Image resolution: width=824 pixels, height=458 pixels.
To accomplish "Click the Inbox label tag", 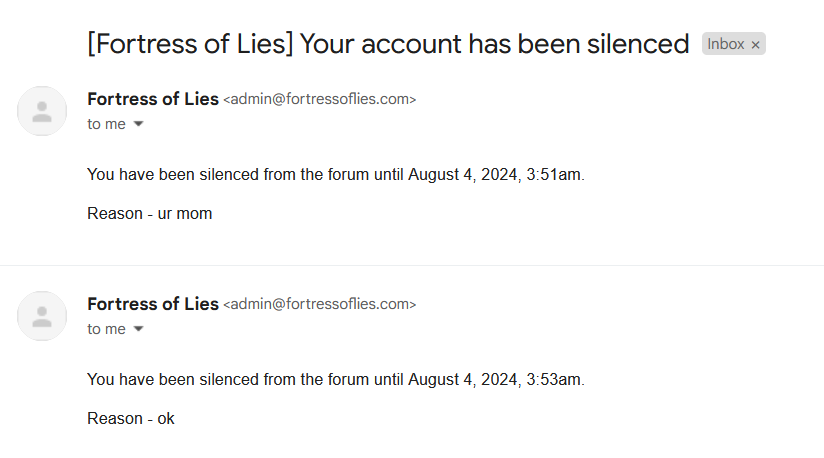I will coord(734,44).
